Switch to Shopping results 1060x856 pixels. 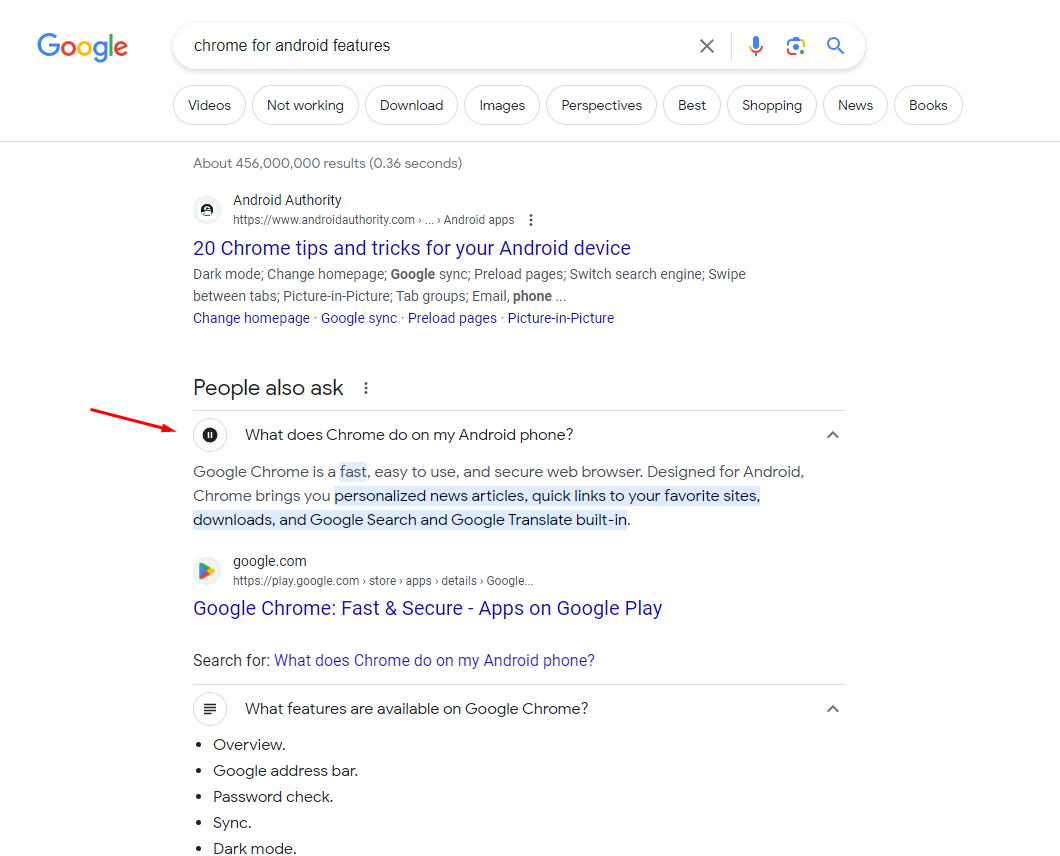pos(772,105)
